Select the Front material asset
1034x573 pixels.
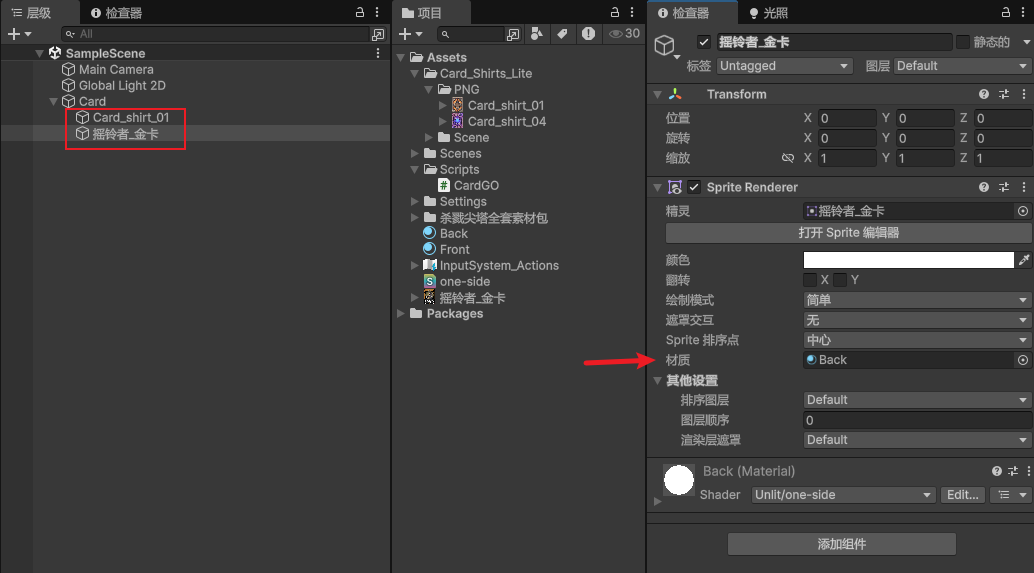[x=454, y=250]
